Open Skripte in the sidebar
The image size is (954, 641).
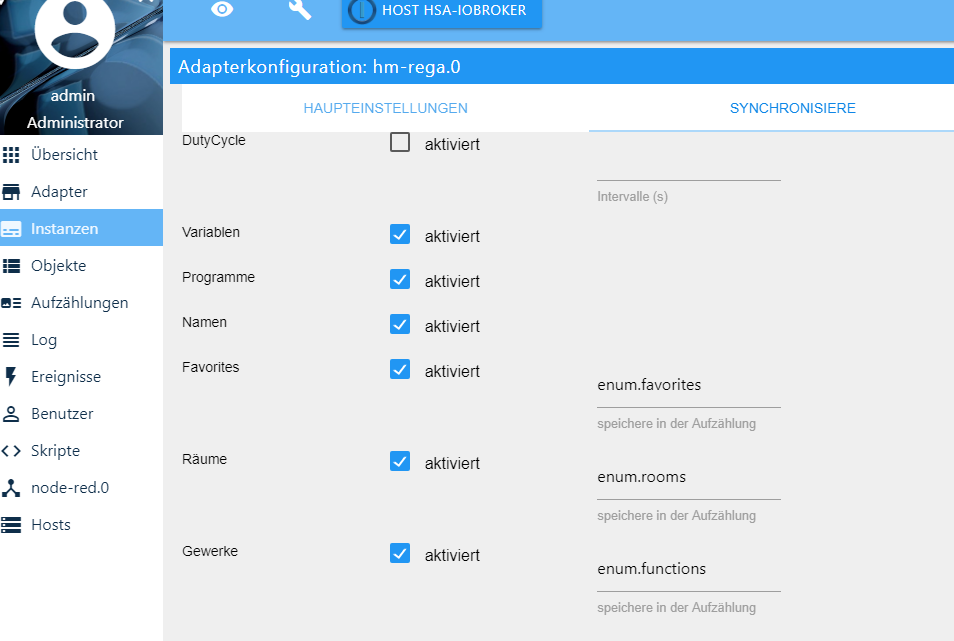tap(82, 451)
